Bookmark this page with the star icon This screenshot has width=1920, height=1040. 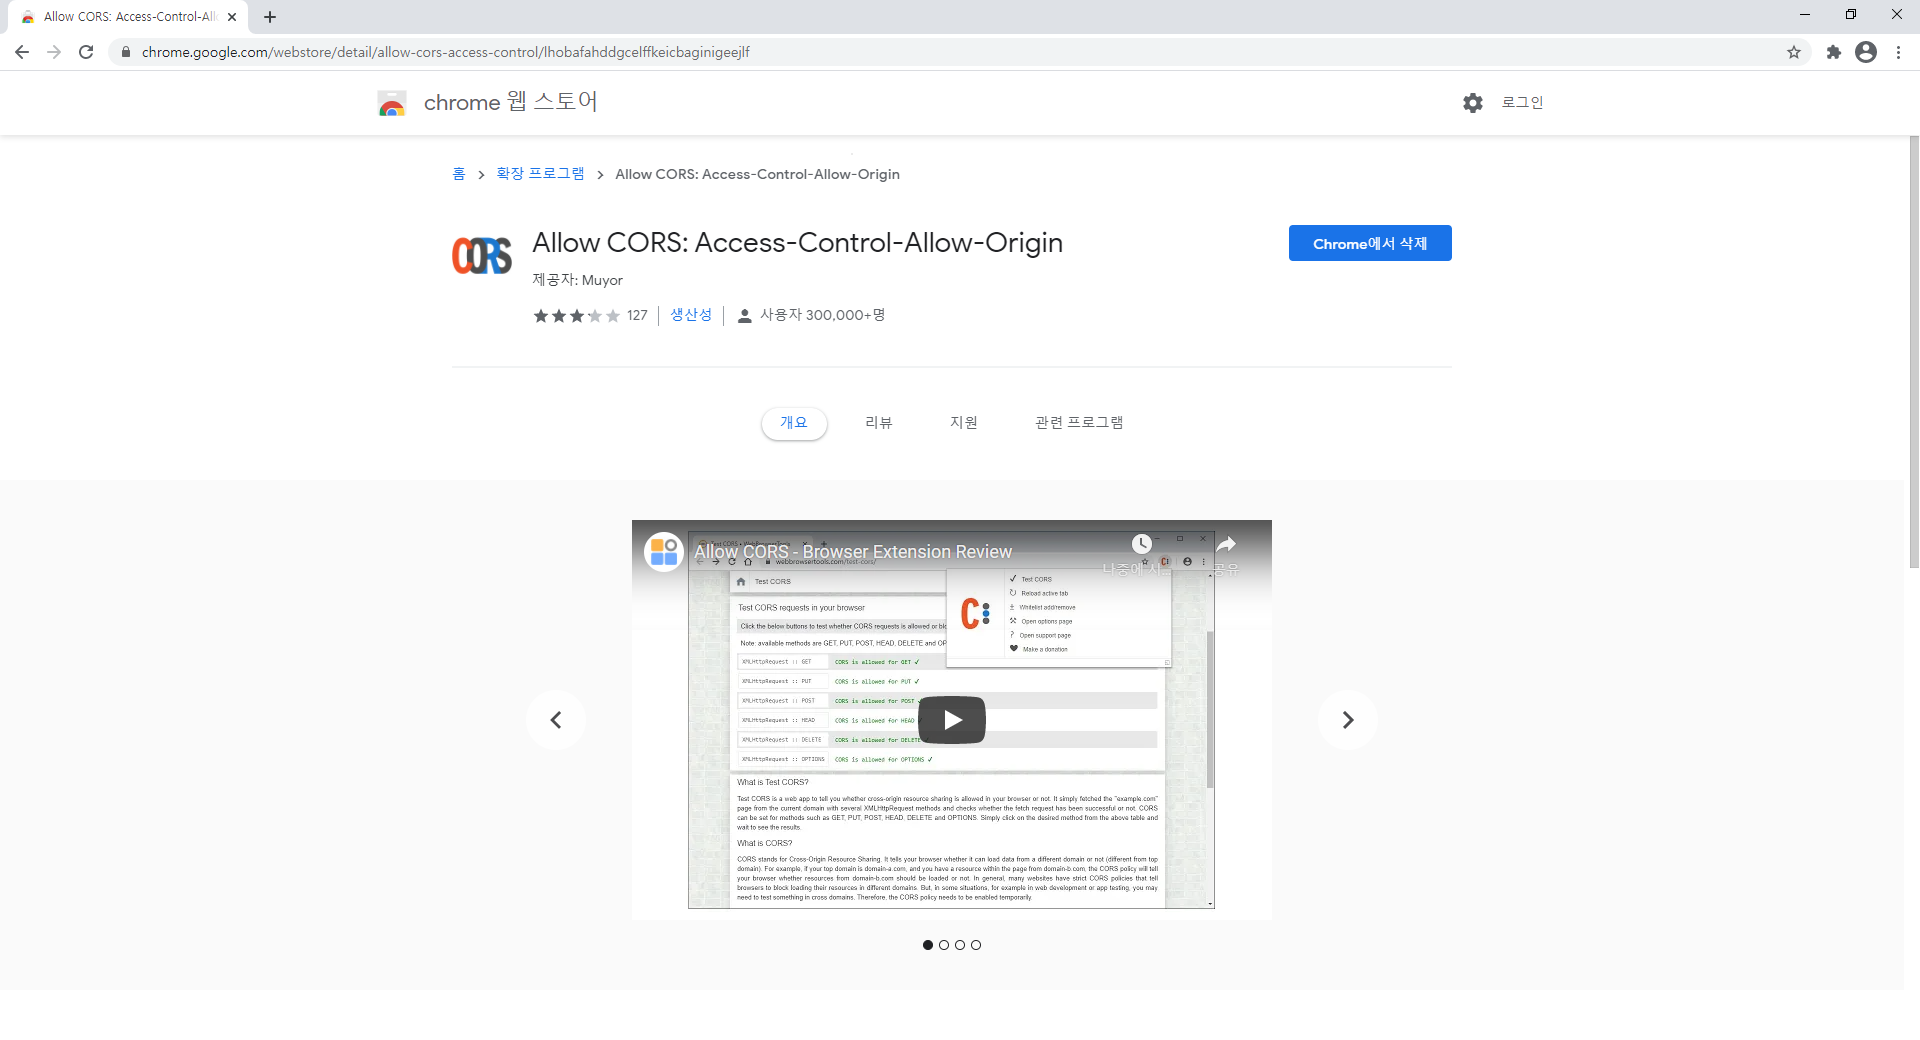coord(1794,52)
